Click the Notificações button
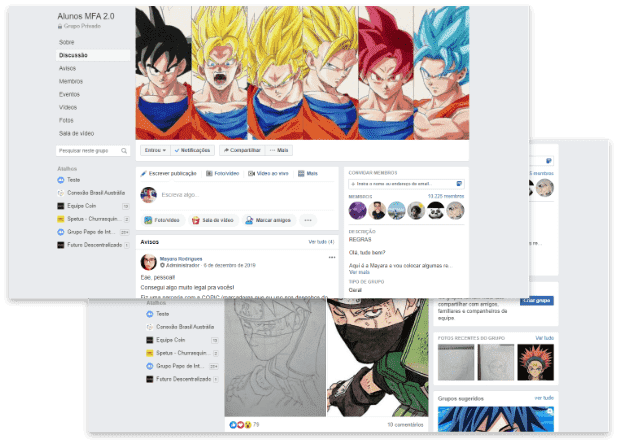618x444 pixels. 192,150
